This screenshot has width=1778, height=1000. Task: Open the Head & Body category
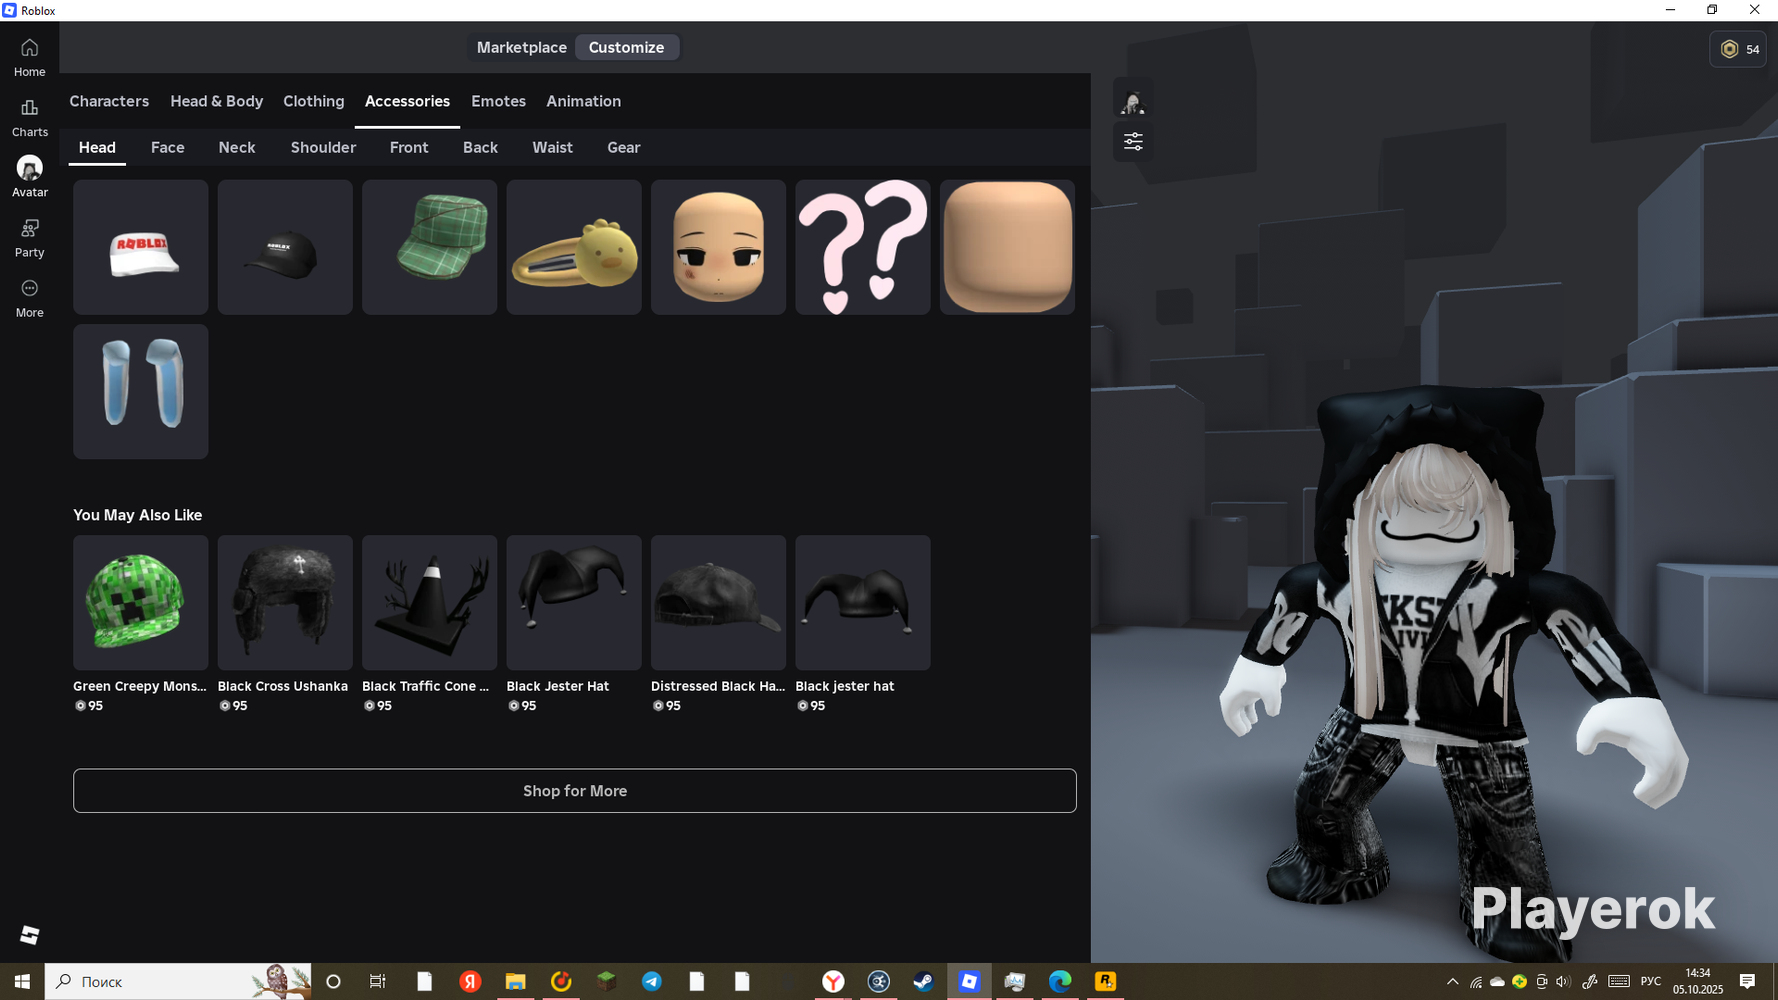pyautogui.click(x=216, y=101)
